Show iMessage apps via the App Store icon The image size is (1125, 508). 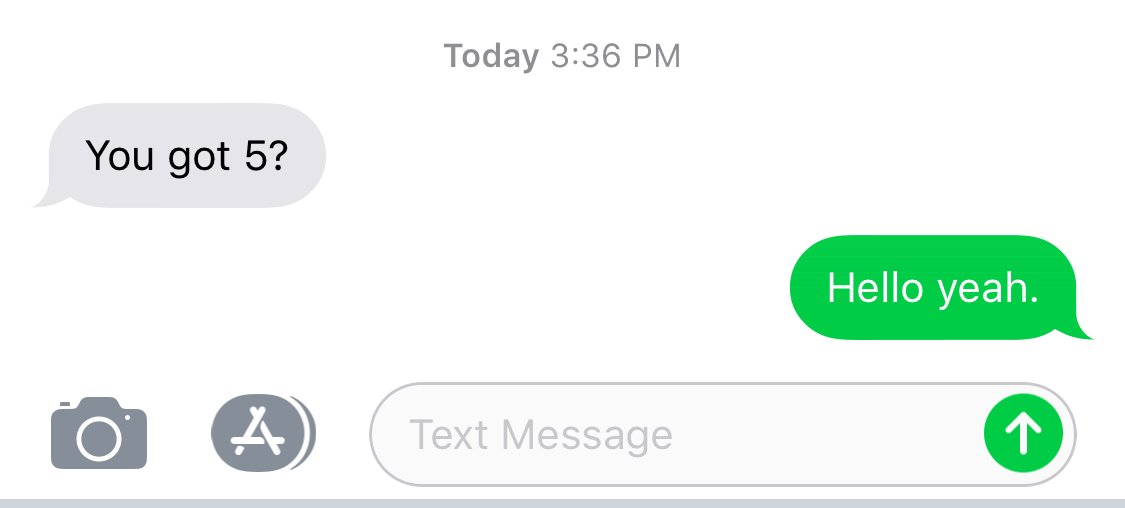click(x=263, y=433)
